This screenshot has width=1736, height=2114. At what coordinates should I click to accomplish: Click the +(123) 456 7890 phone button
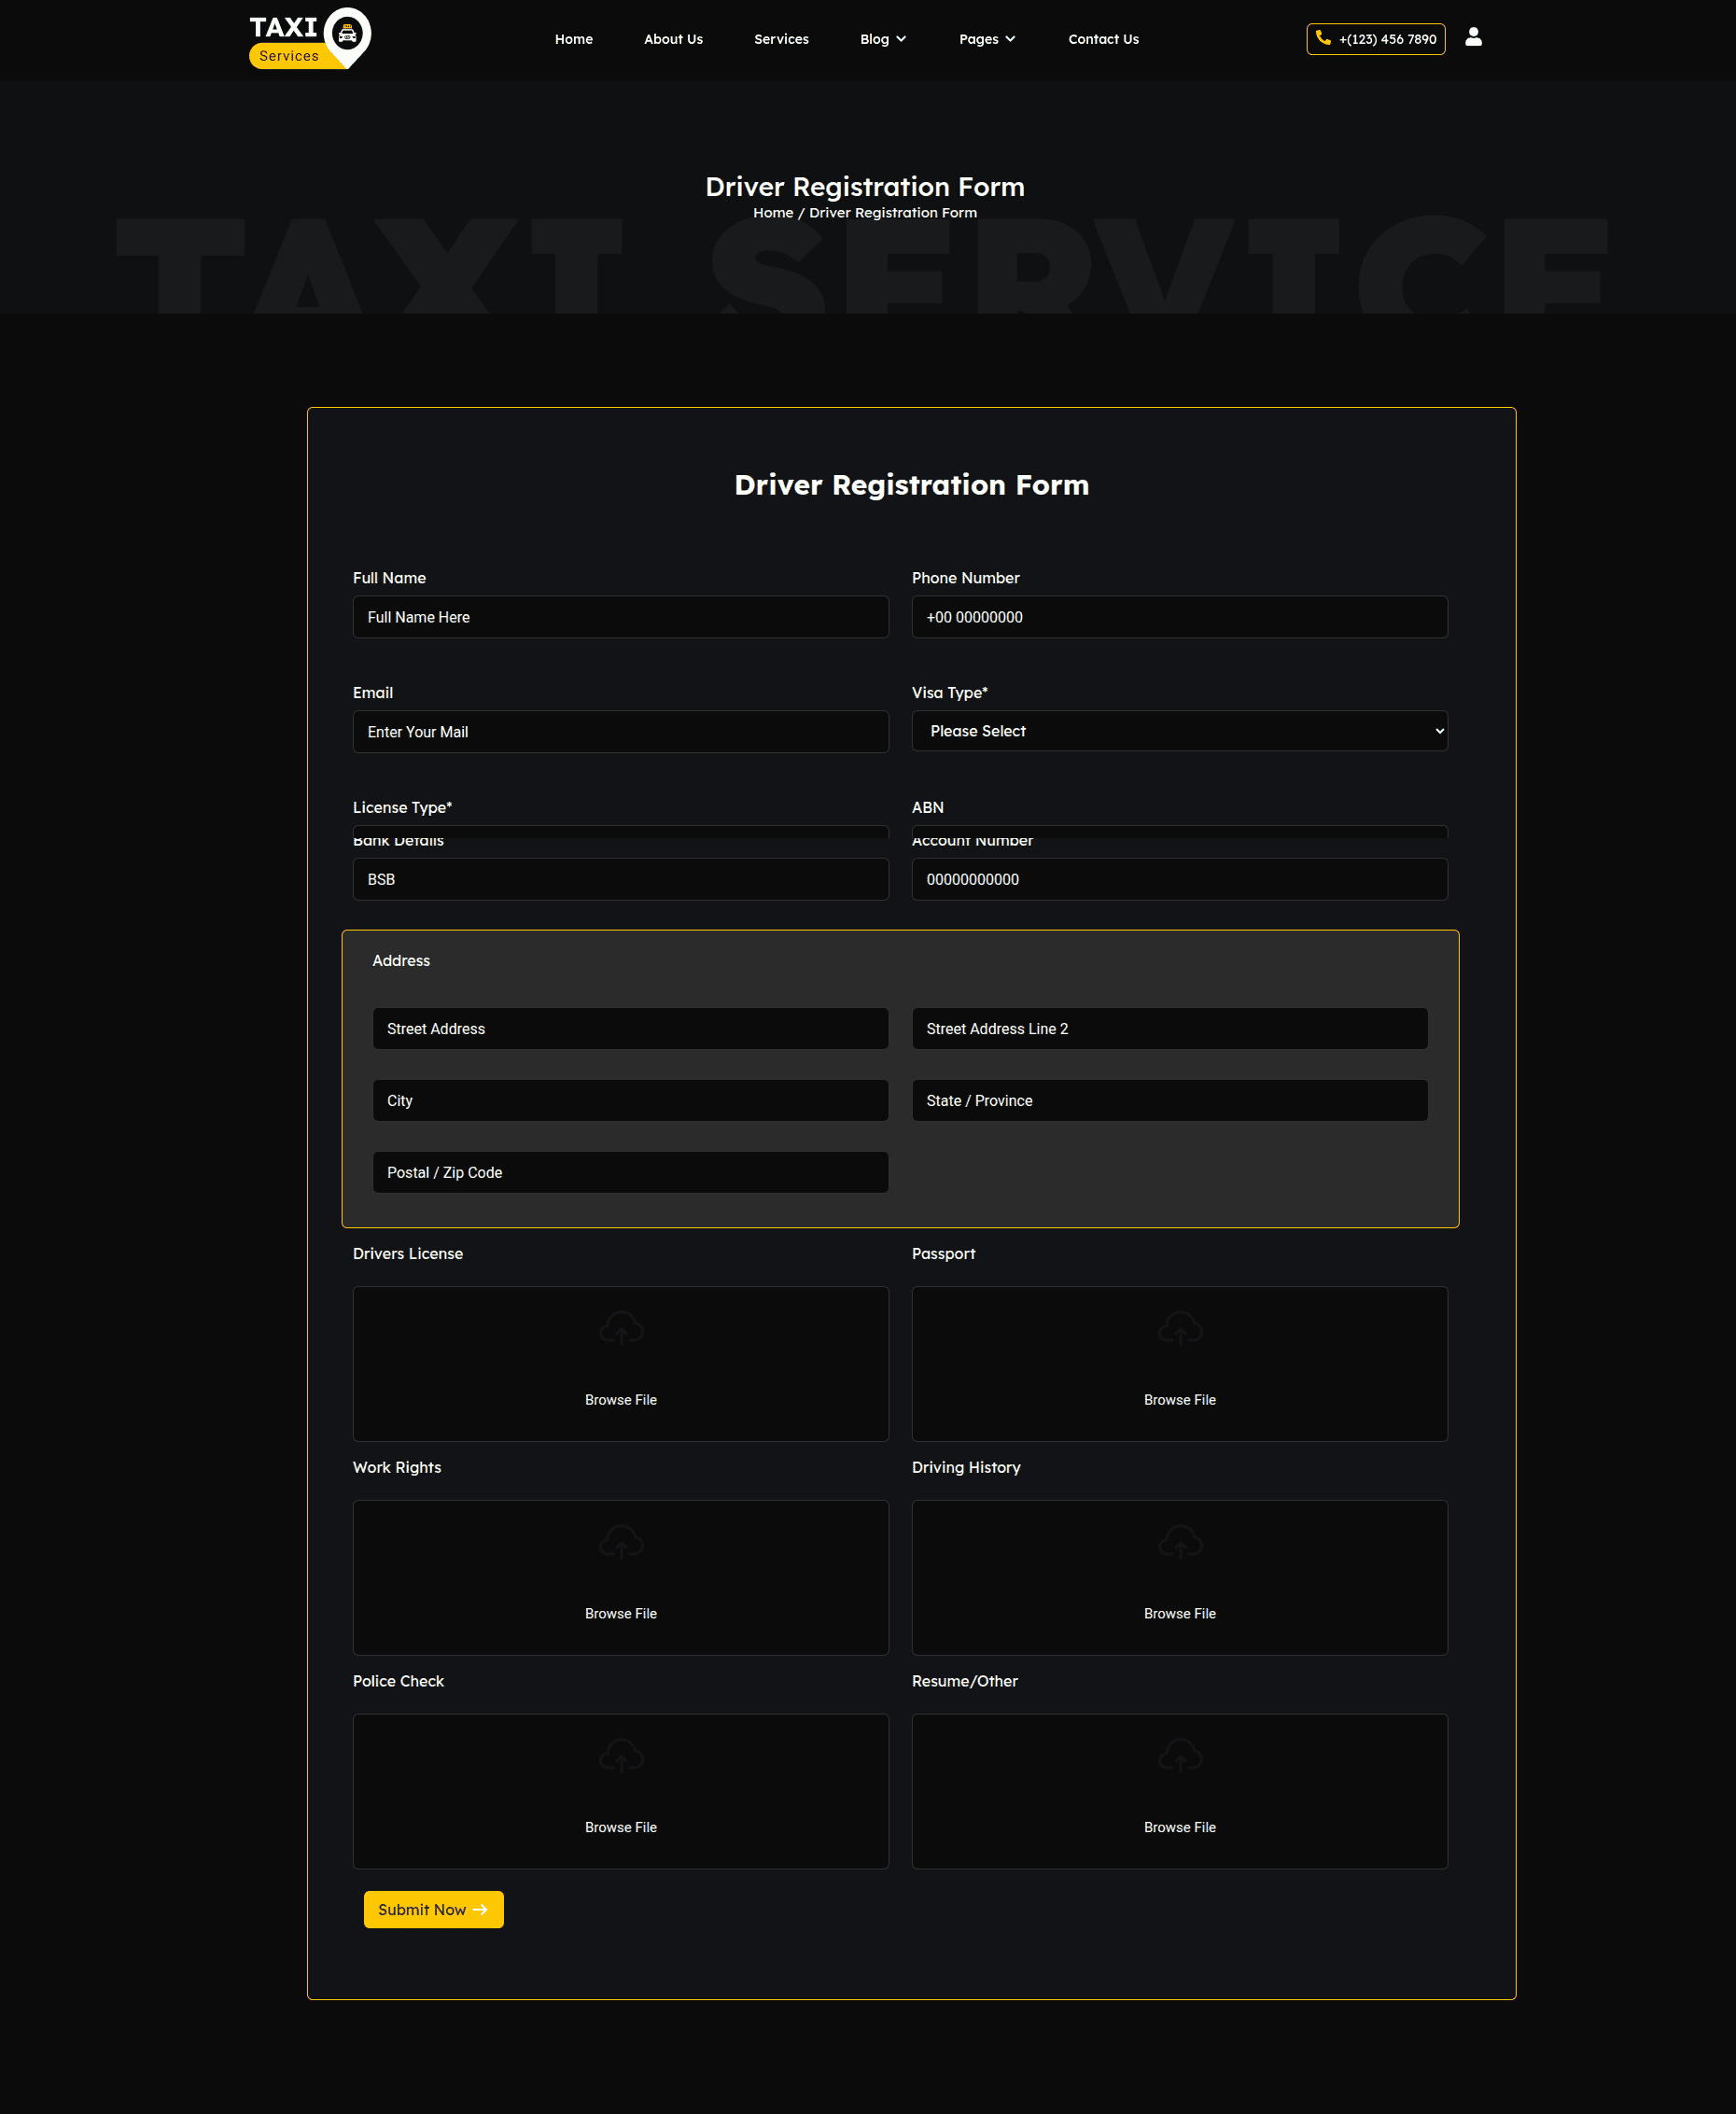tap(1375, 39)
